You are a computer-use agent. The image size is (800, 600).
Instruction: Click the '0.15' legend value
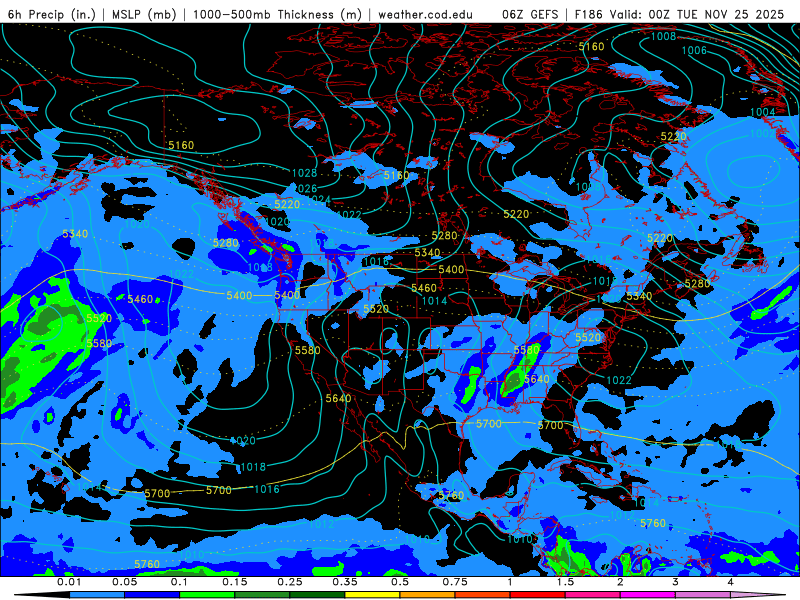235,582
